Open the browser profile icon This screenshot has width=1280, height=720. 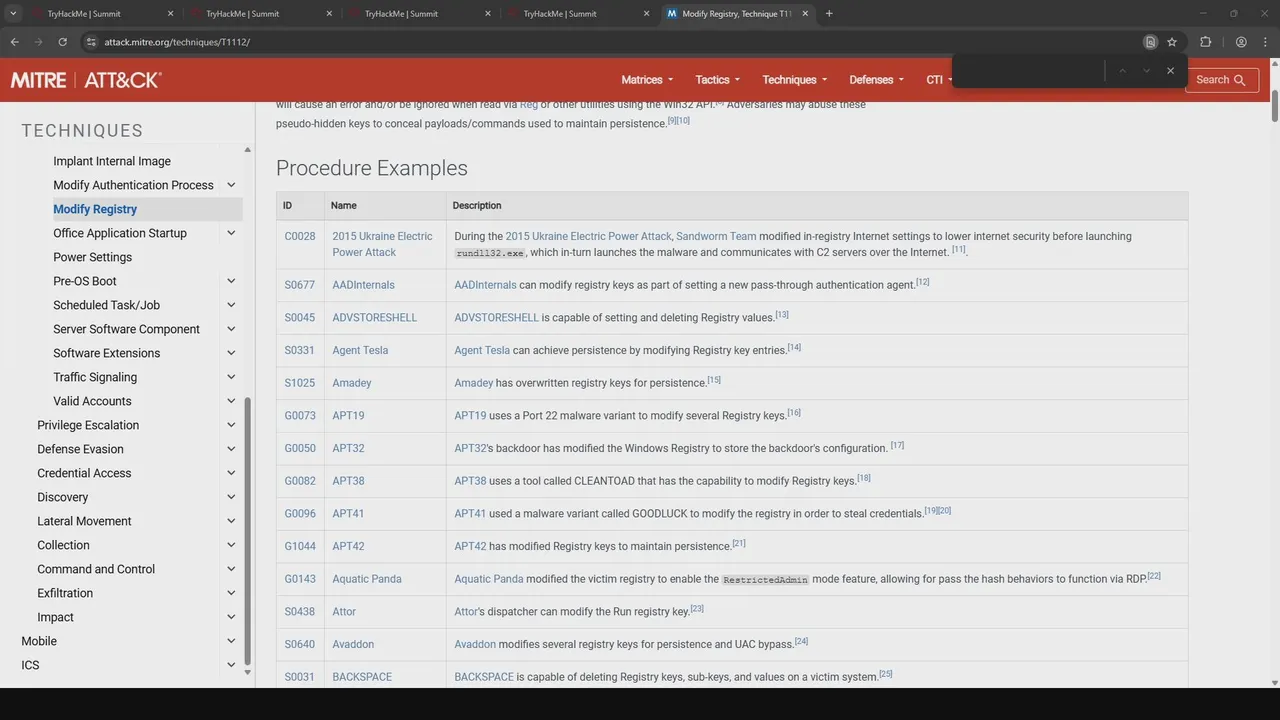pos(1241,42)
